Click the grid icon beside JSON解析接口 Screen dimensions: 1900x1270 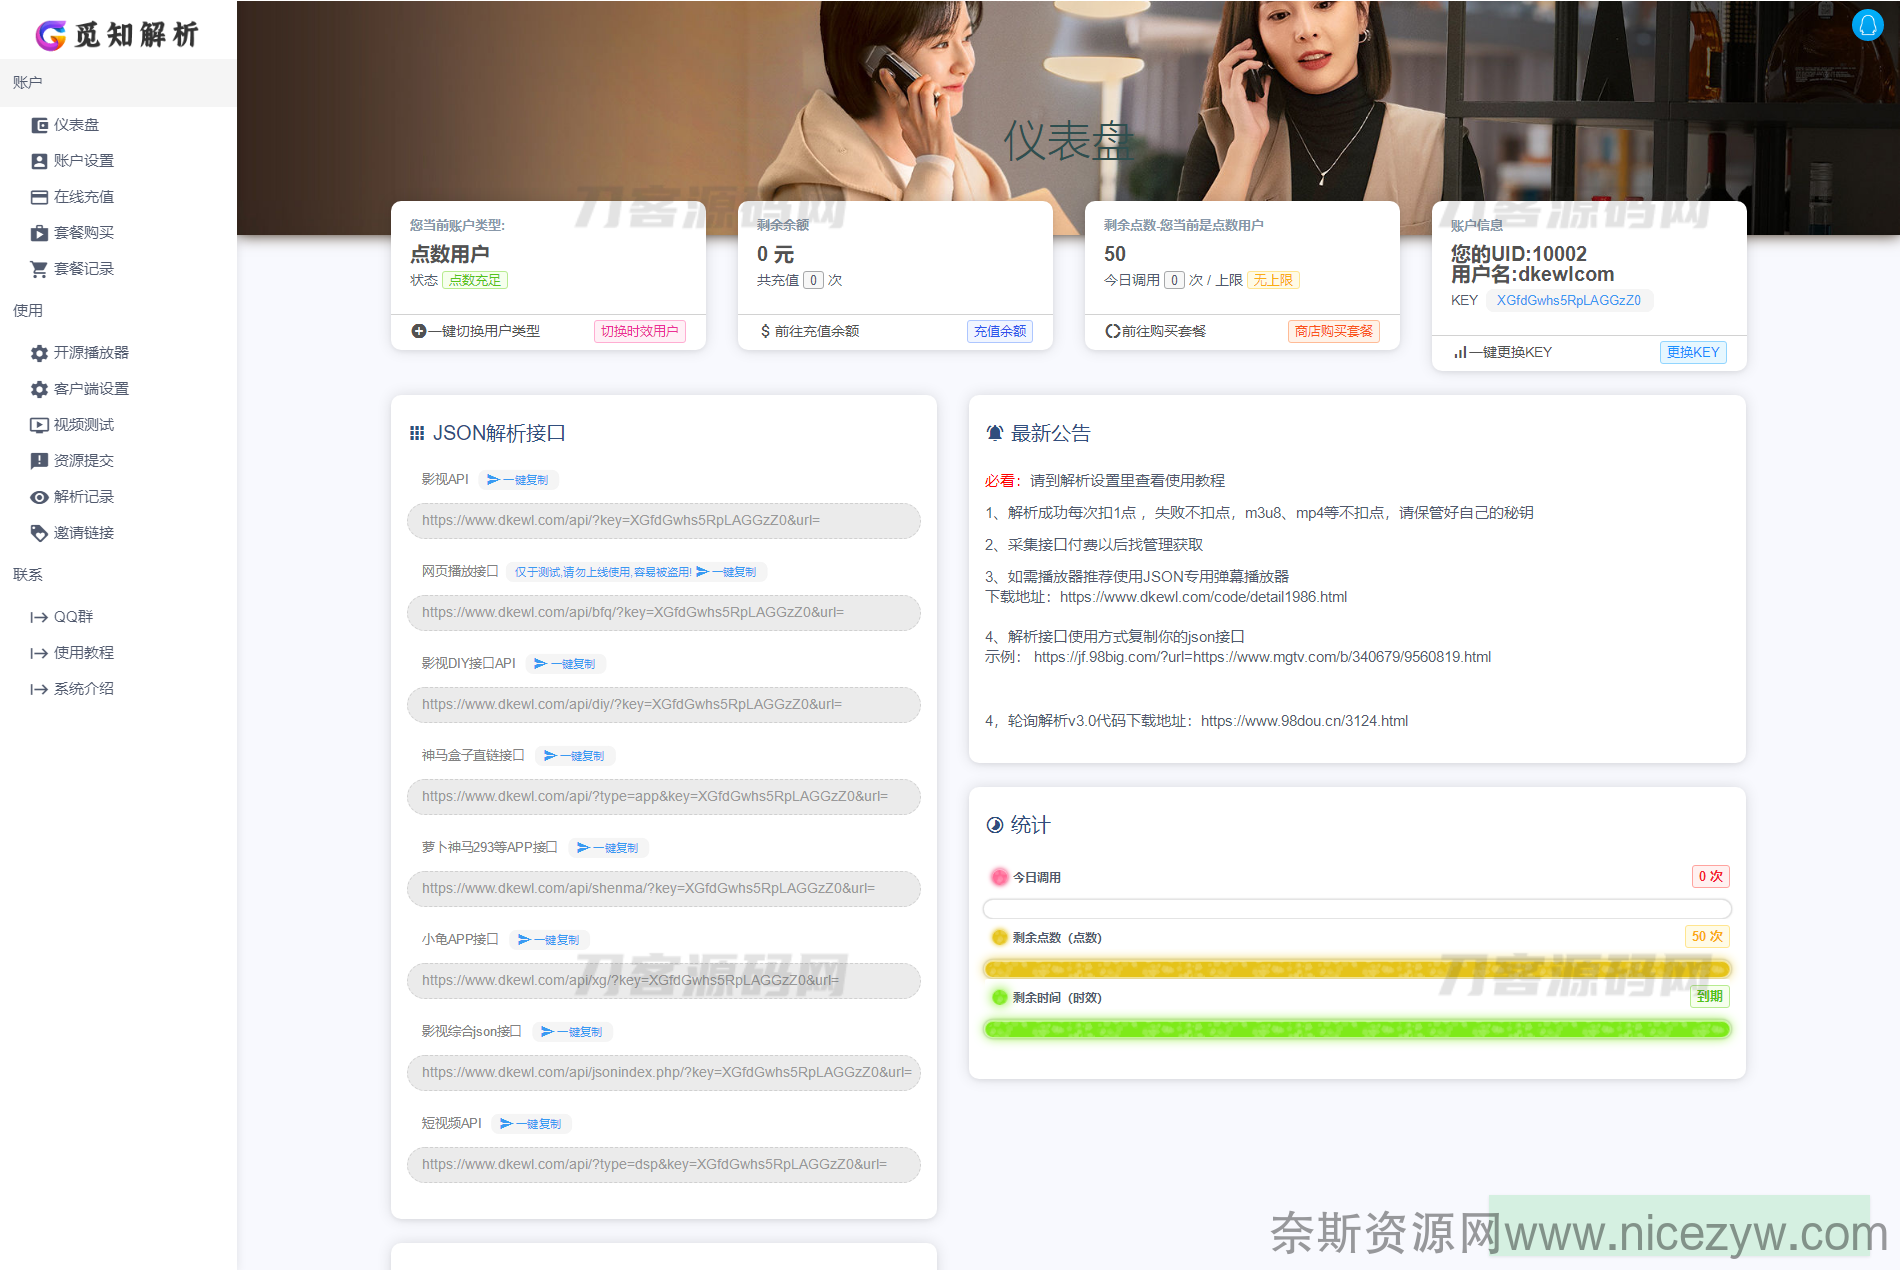coord(417,433)
